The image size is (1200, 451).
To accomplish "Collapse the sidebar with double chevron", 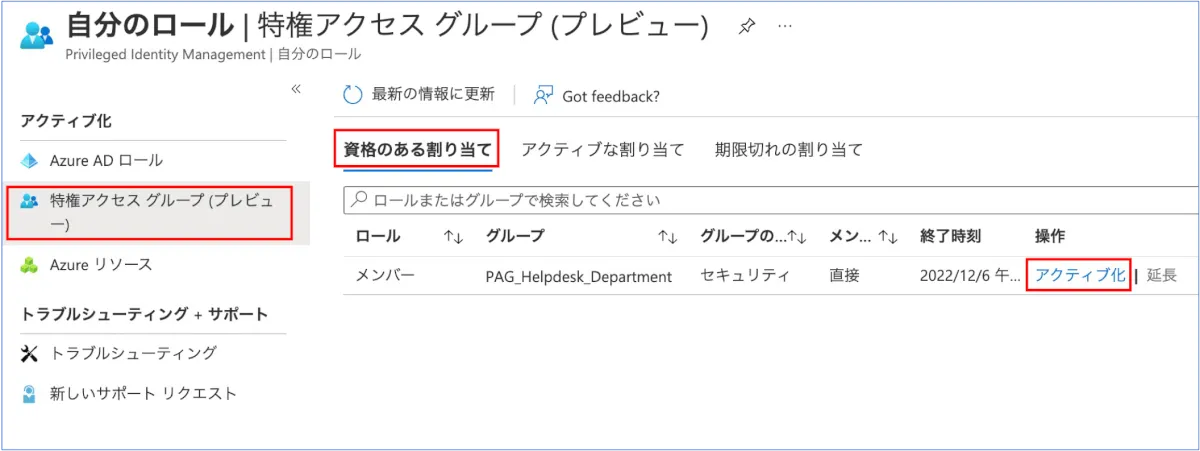I will point(296,89).
